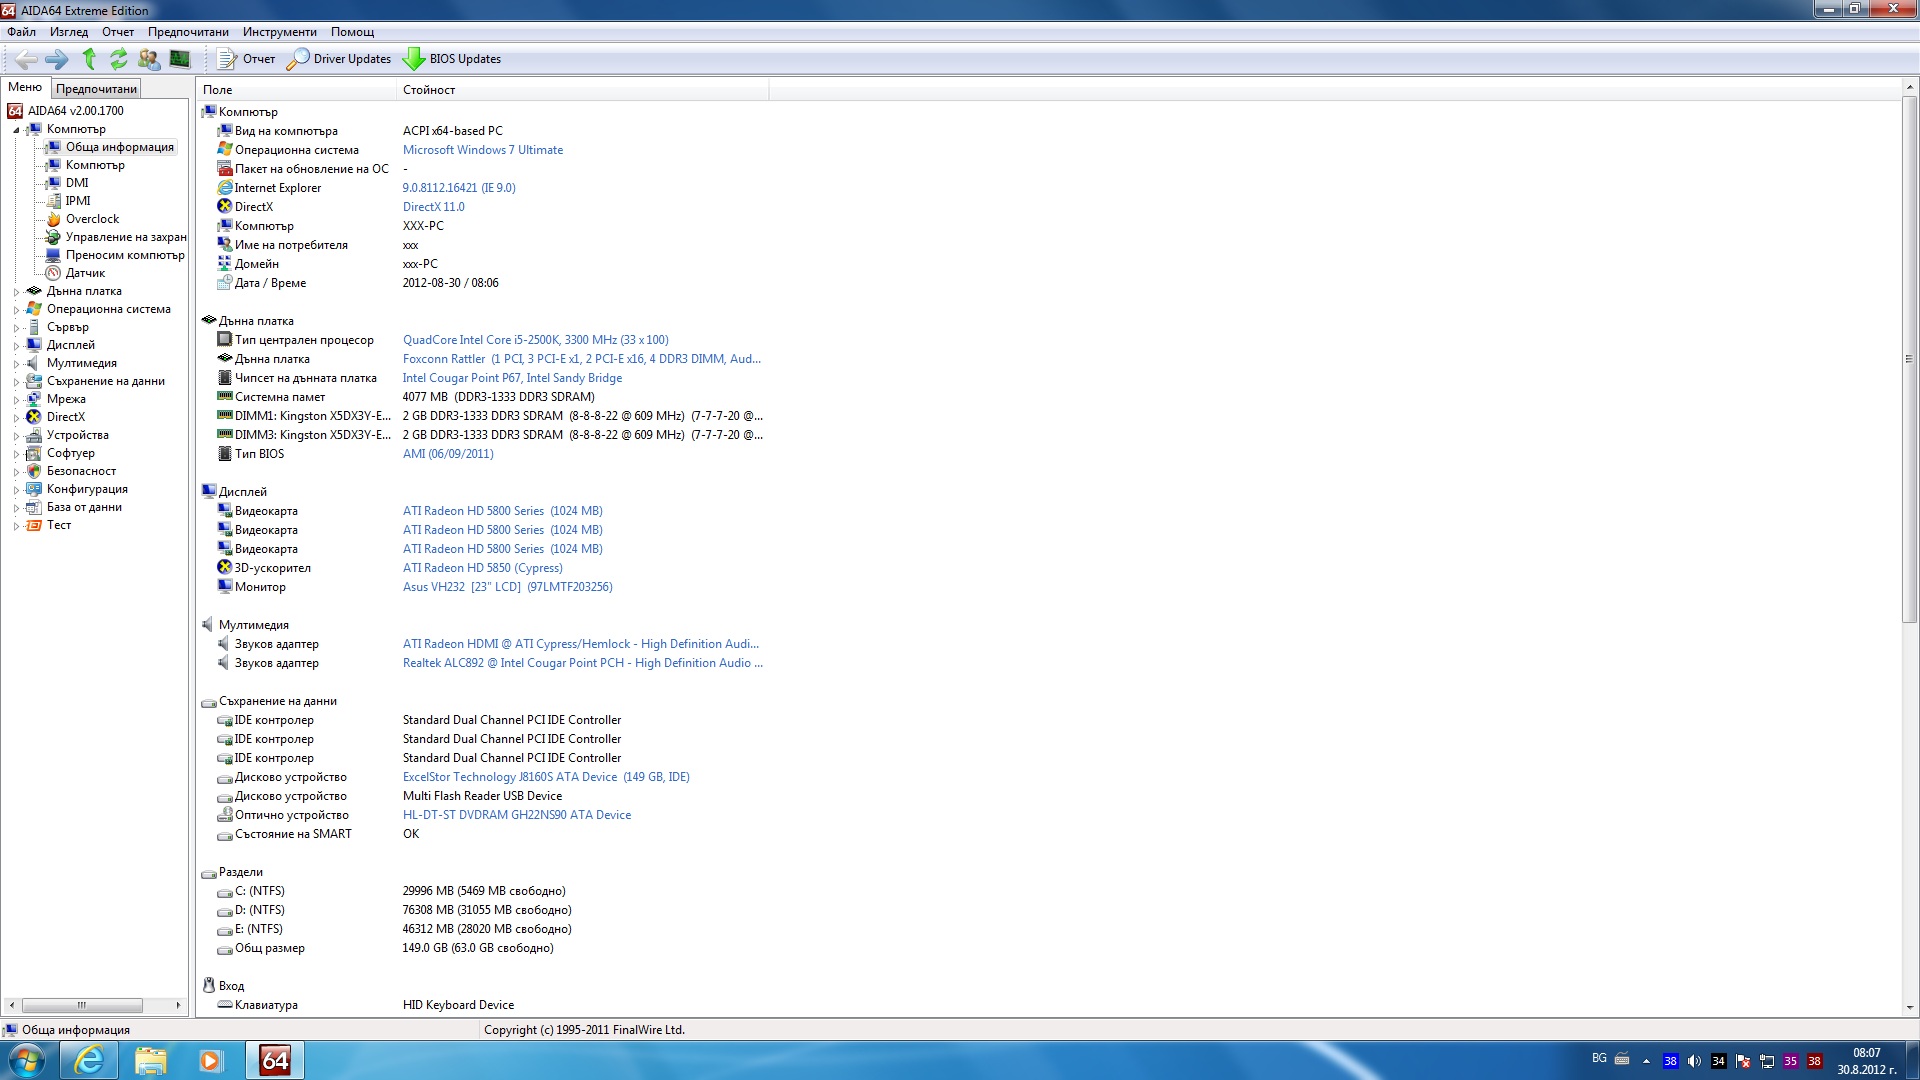
Task: Select DMI tree item
Action: pos(77,183)
